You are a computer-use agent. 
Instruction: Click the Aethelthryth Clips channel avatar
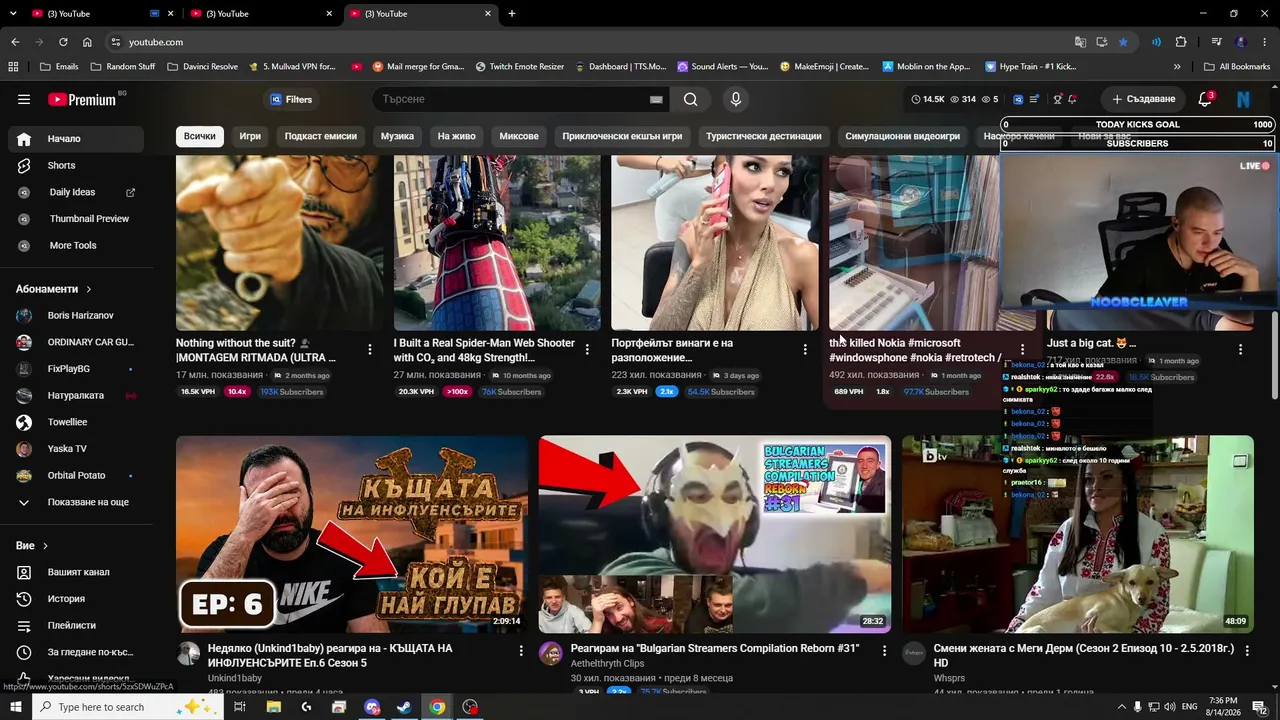click(550, 654)
